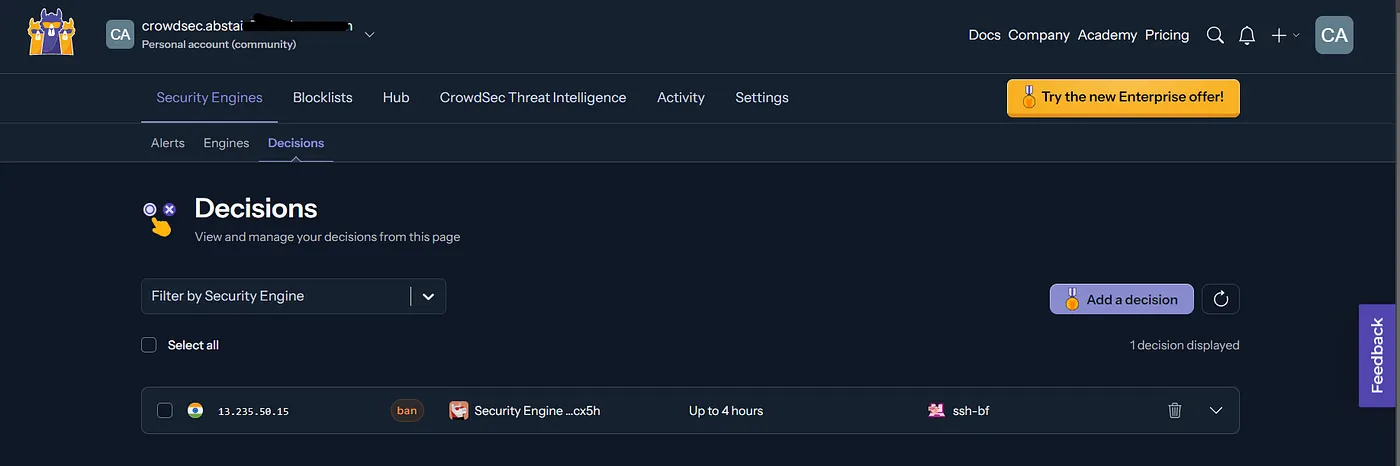1400x466 pixels.
Task: Click the ssh-bf scenario label
Action: pos(970,410)
